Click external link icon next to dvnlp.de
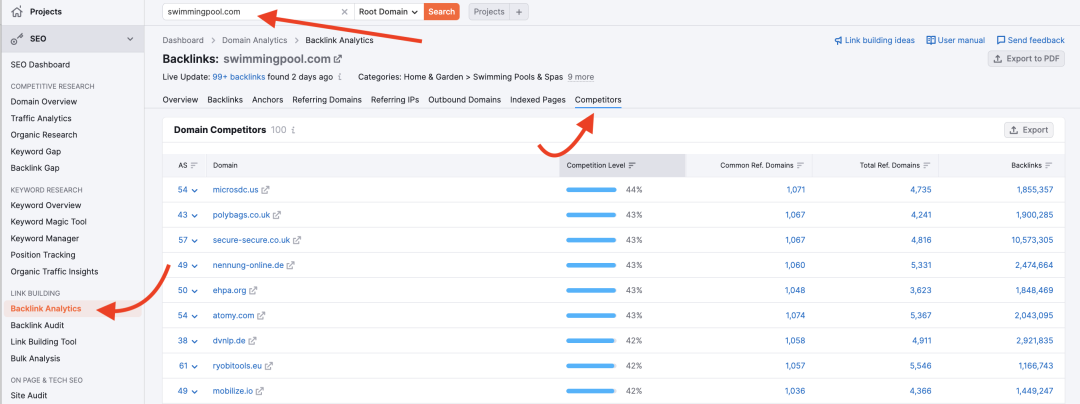This screenshot has width=1080, height=404. point(253,341)
